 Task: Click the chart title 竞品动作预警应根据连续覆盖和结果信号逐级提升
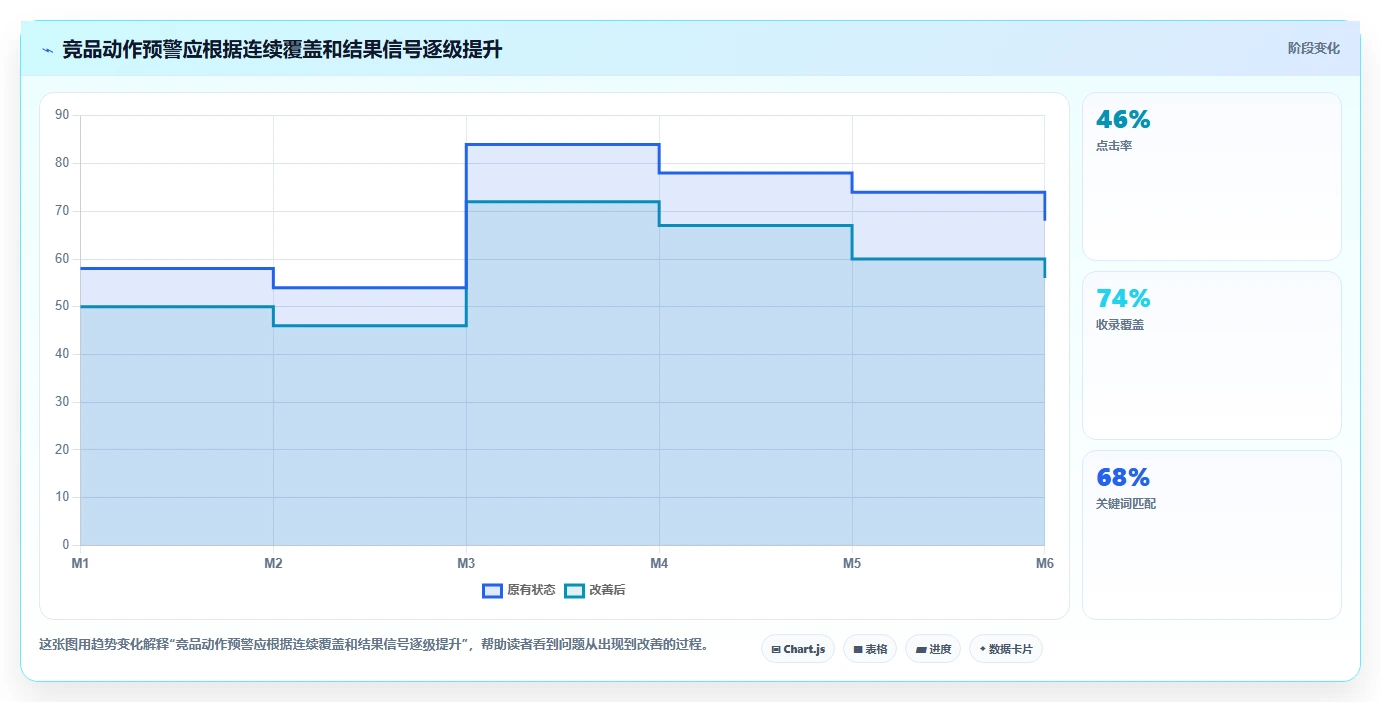click(x=282, y=49)
